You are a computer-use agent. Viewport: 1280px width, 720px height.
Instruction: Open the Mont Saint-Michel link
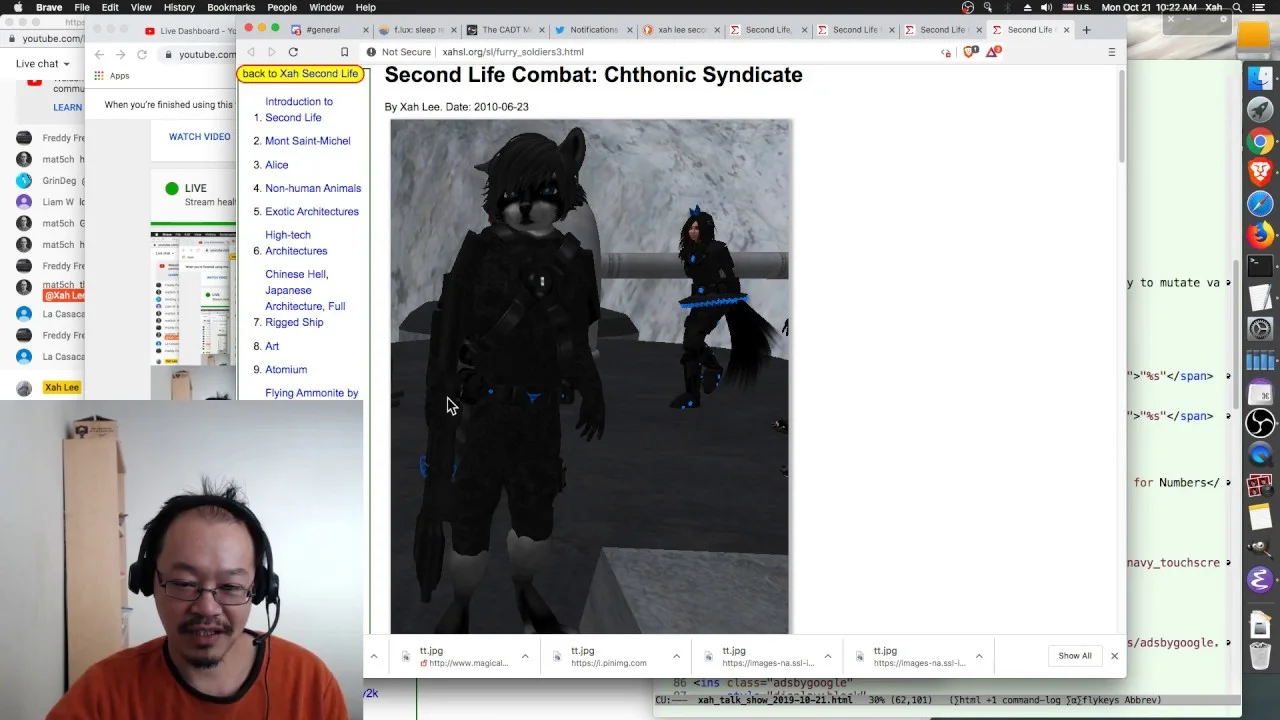[x=308, y=141]
